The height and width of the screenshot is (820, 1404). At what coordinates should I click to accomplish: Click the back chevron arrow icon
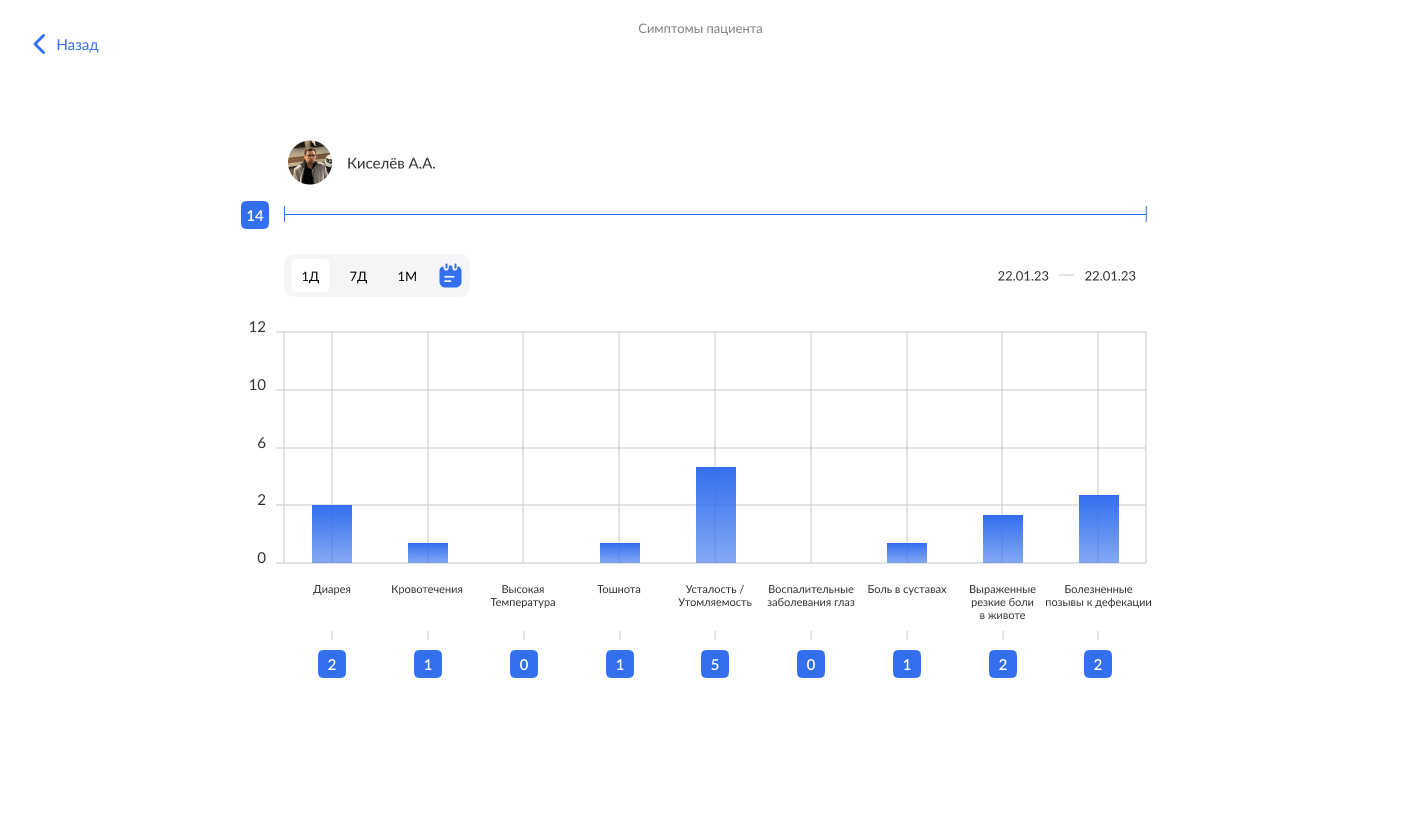pos(40,44)
